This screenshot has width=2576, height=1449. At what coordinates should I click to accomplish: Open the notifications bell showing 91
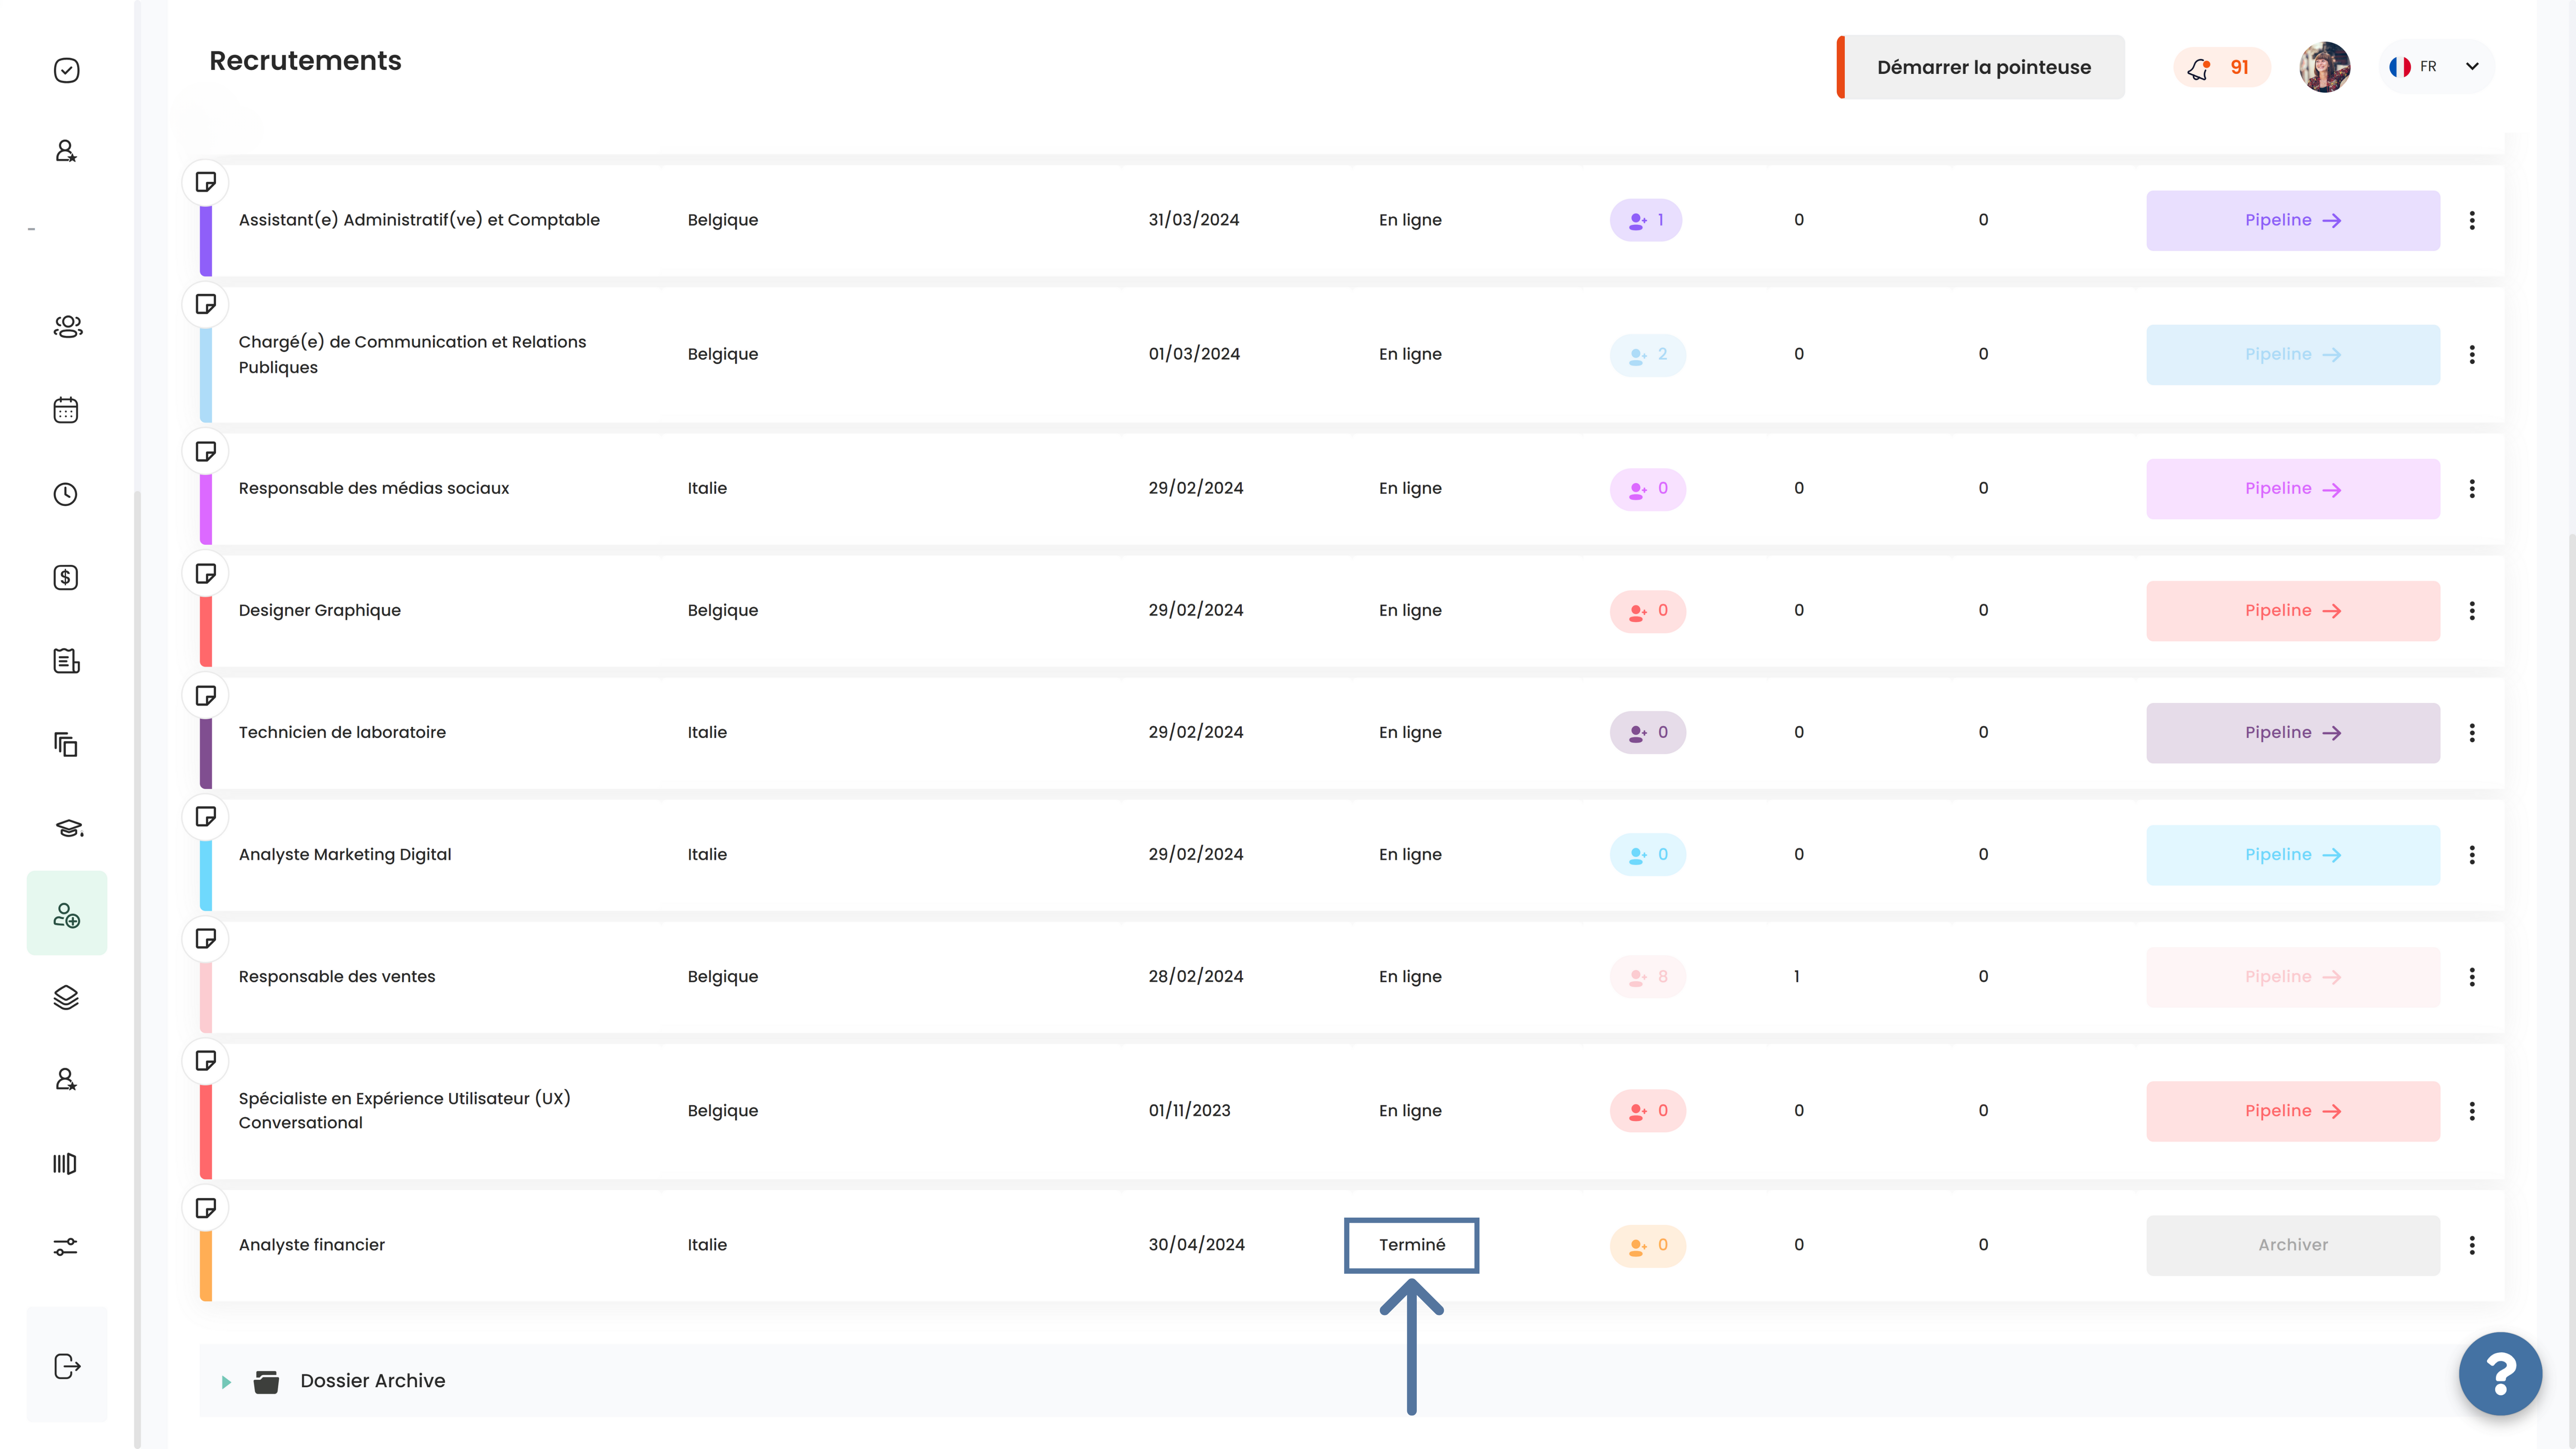[2221, 67]
